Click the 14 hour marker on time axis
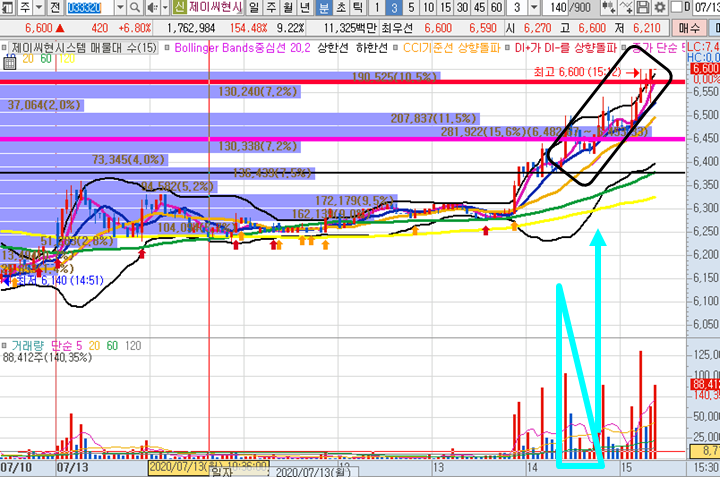720x477 pixels. pyautogui.click(x=532, y=468)
